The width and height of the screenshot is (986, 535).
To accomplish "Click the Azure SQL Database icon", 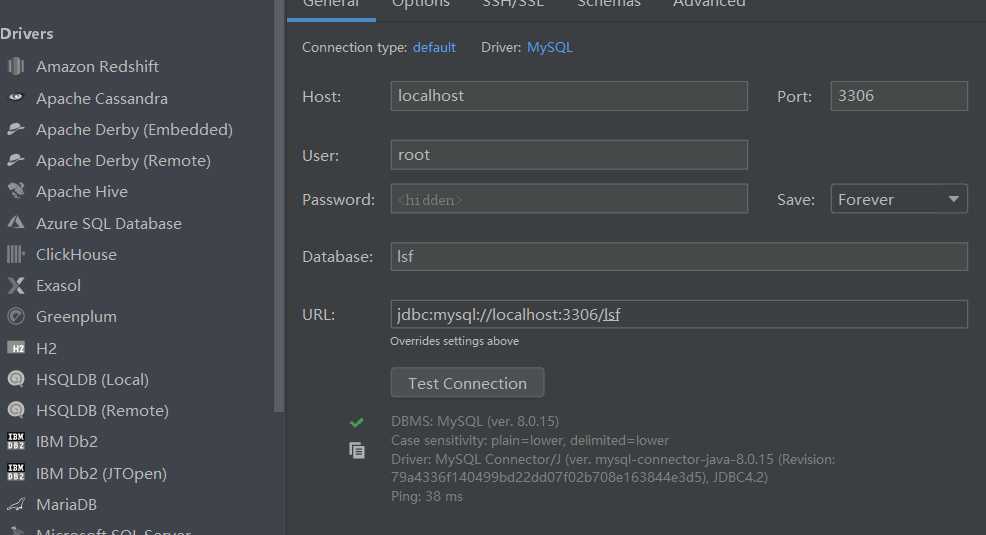I will tap(16, 223).
